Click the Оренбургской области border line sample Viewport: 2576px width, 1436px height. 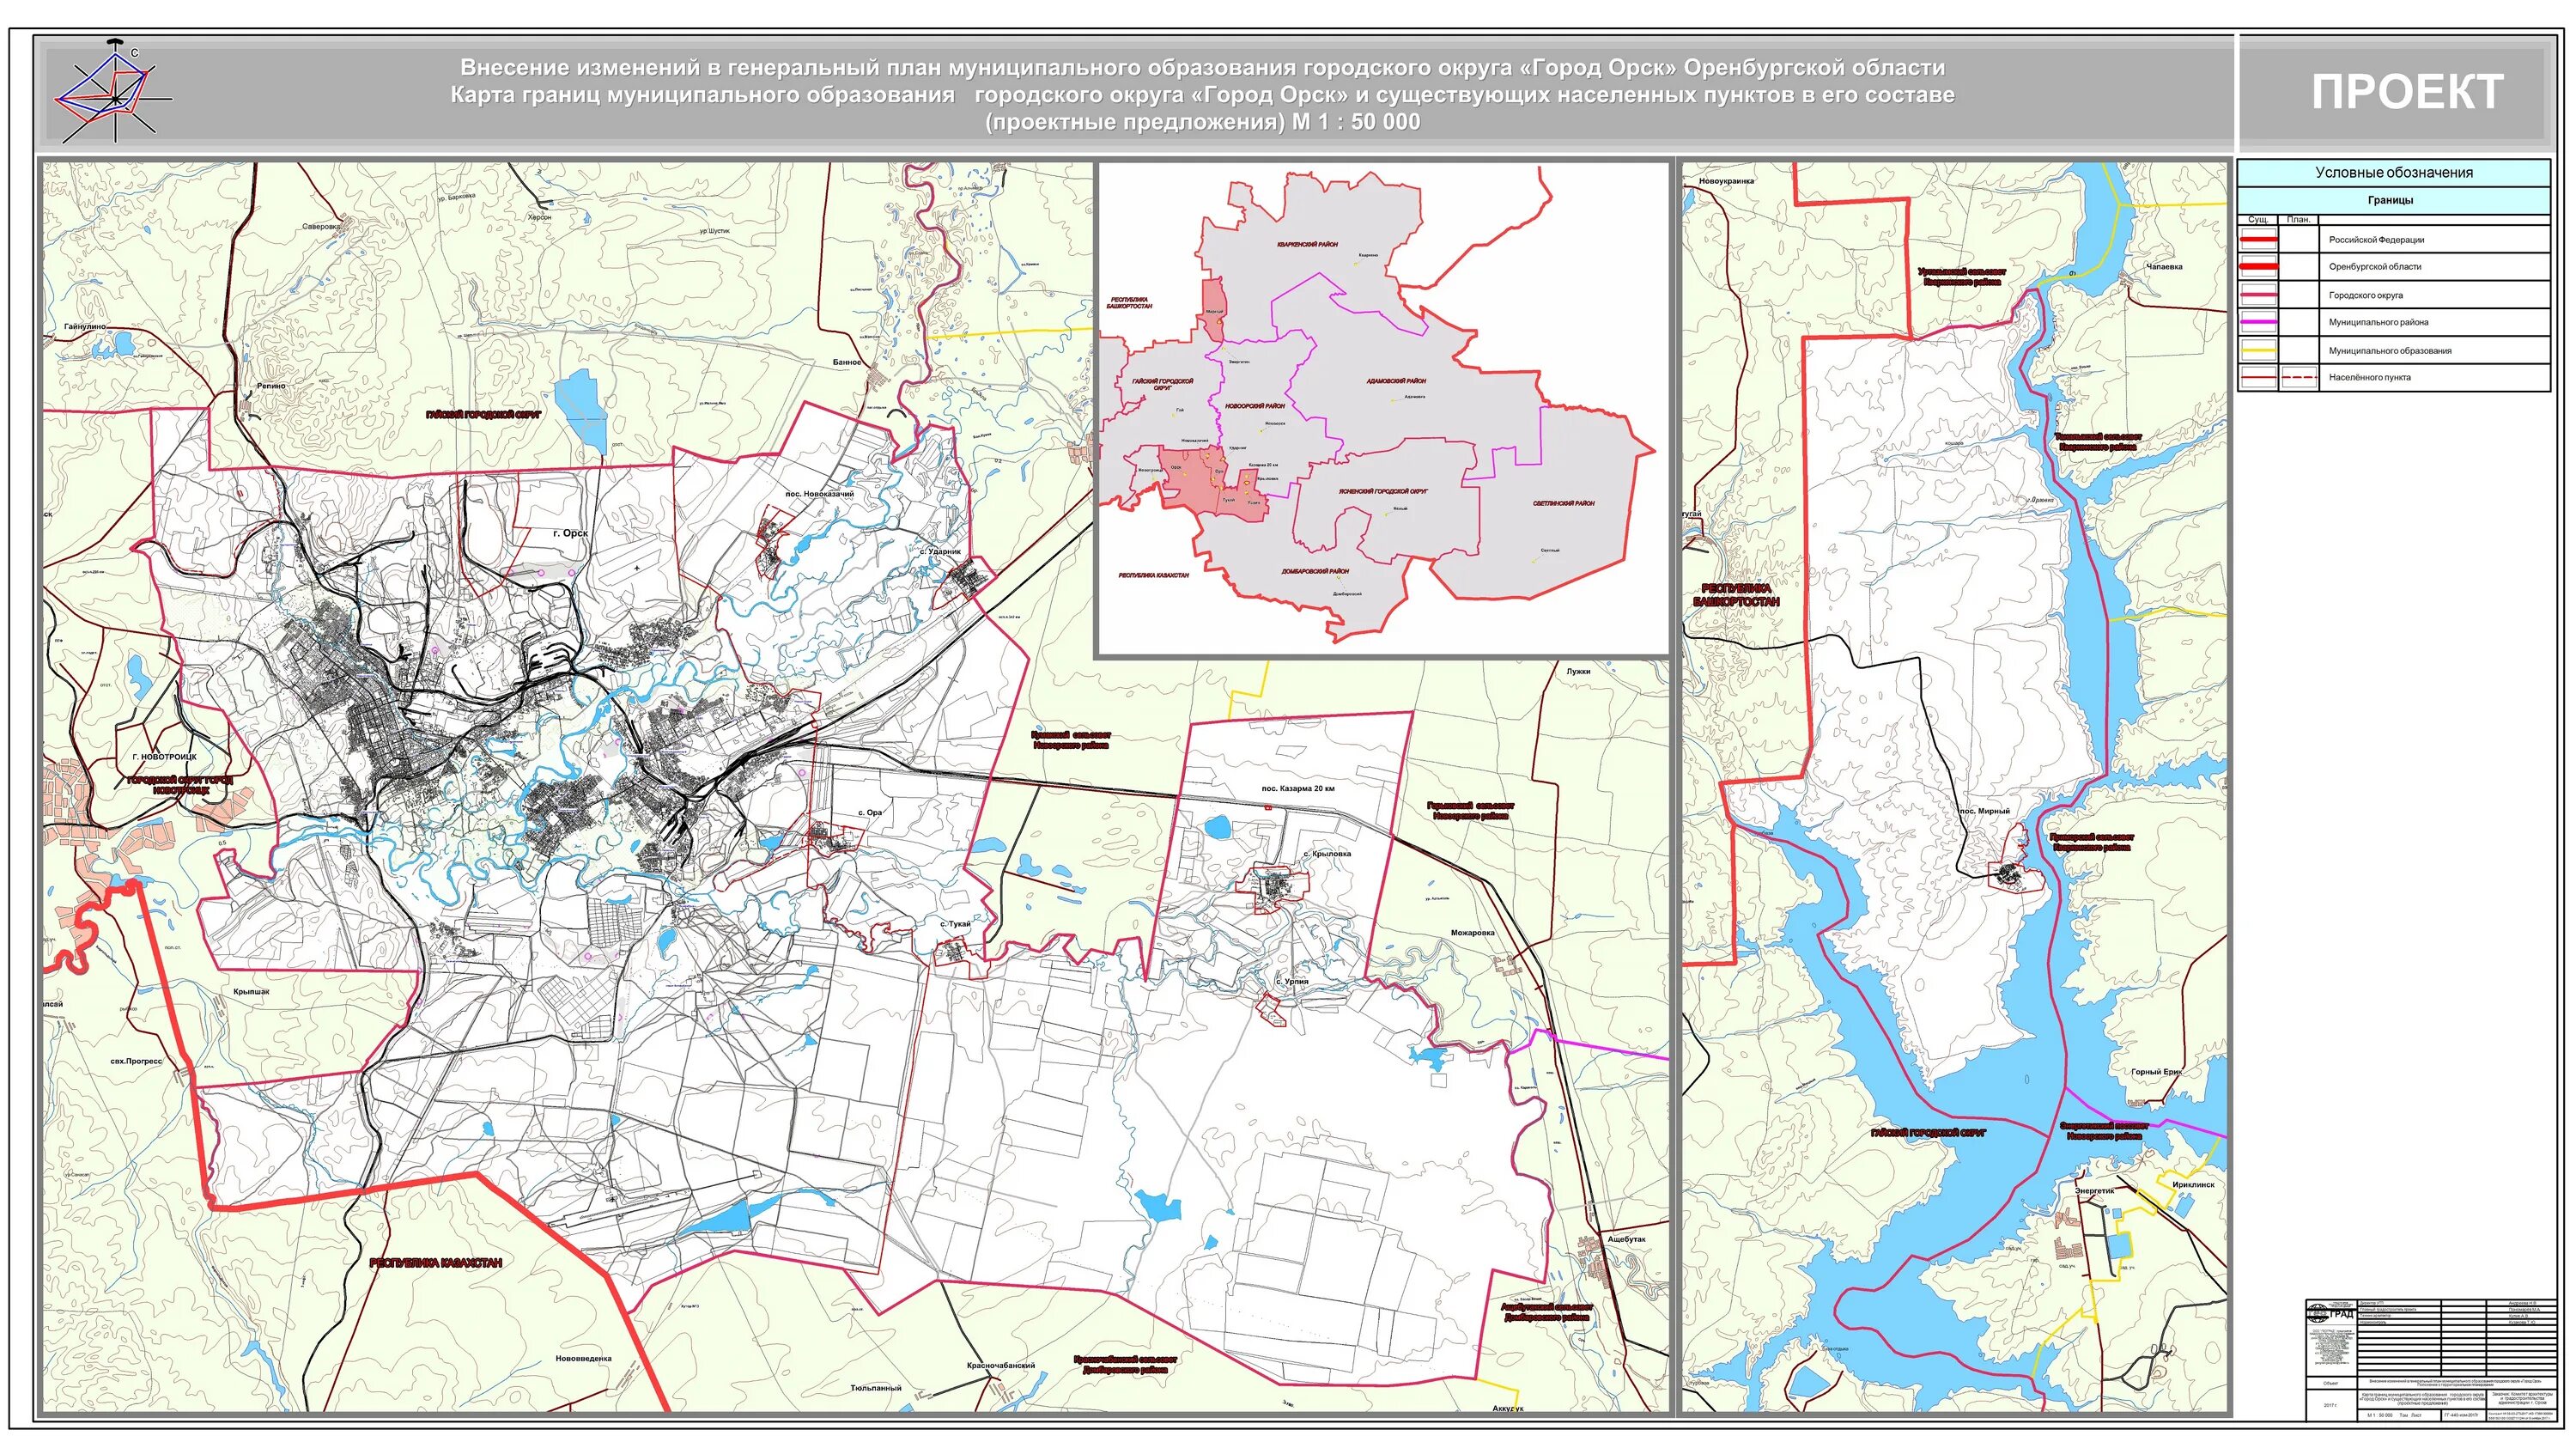pyautogui.click(x=2258, y=267)
